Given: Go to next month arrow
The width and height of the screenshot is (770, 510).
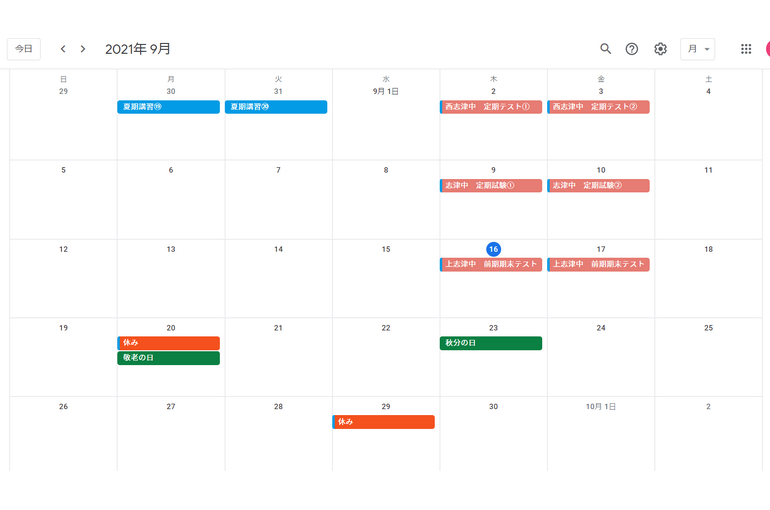Looking at the screenshot, I should click(83, 49).
